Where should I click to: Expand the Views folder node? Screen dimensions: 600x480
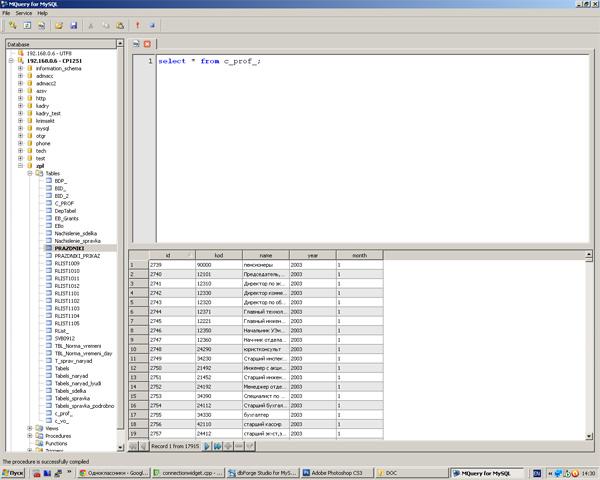tap(30, 428)
